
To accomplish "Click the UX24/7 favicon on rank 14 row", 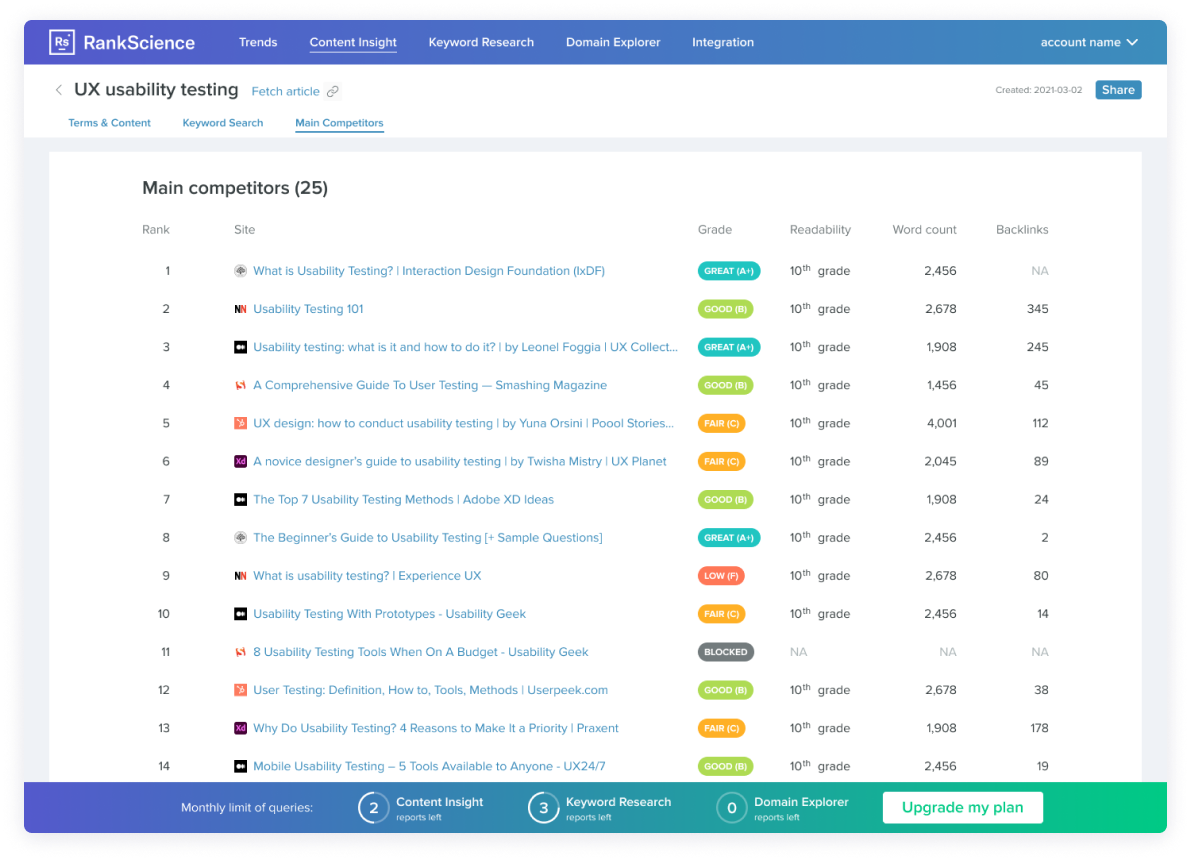I will [239, 766].
